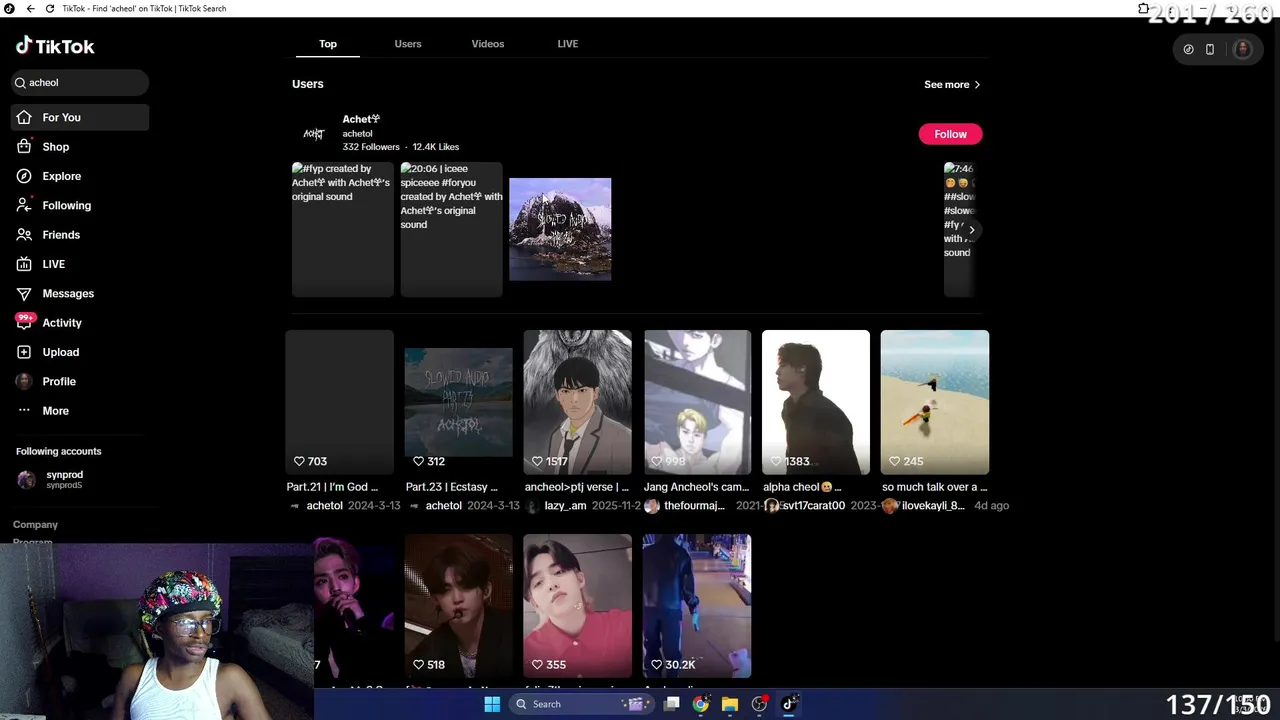1280x720 pixels.
Task: Open the Explore menu item
Action: (x=80, y=176)
